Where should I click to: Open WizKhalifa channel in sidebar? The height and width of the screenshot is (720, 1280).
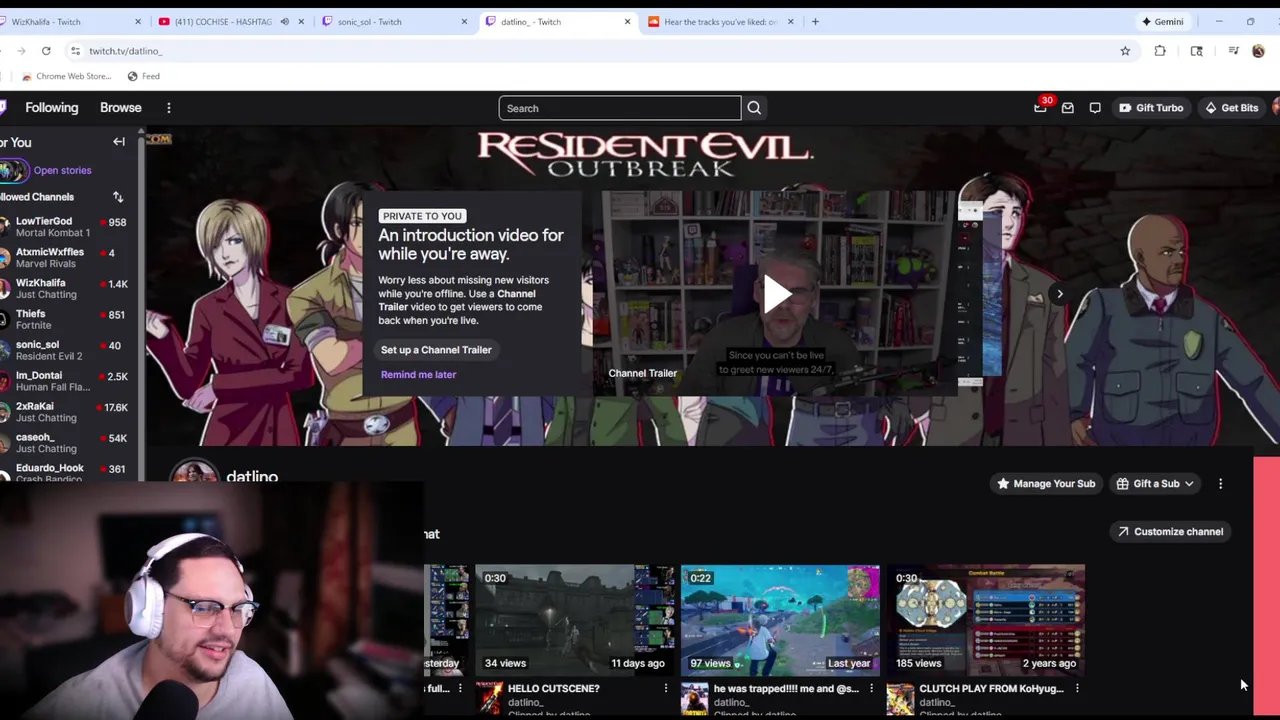coord(66,289)
